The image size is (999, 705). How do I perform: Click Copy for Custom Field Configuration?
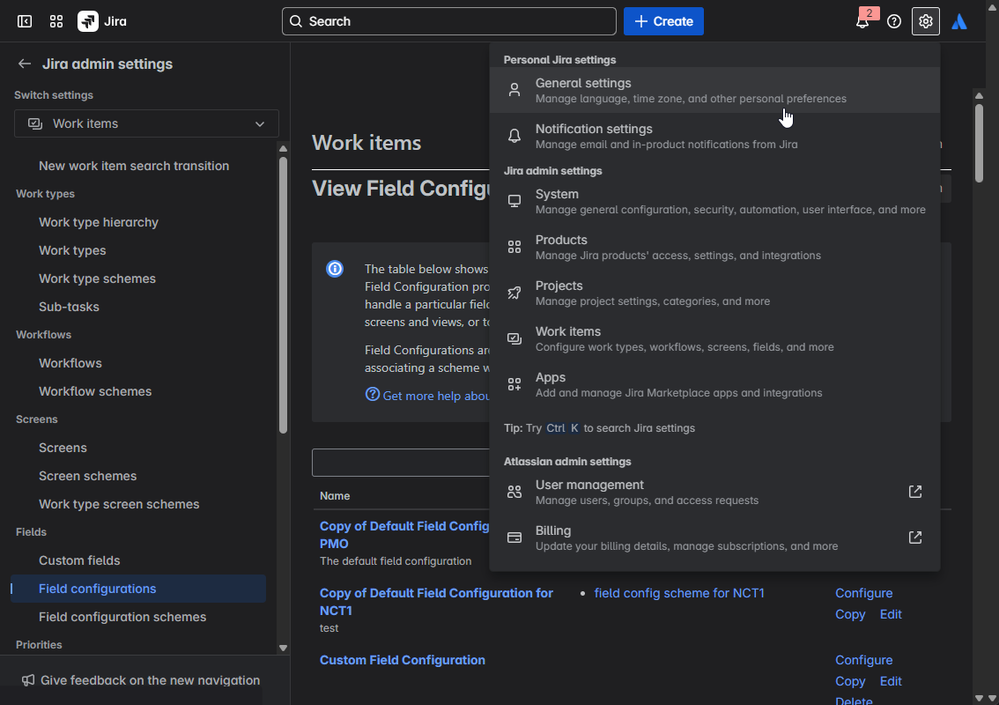(x=850, y=681)
